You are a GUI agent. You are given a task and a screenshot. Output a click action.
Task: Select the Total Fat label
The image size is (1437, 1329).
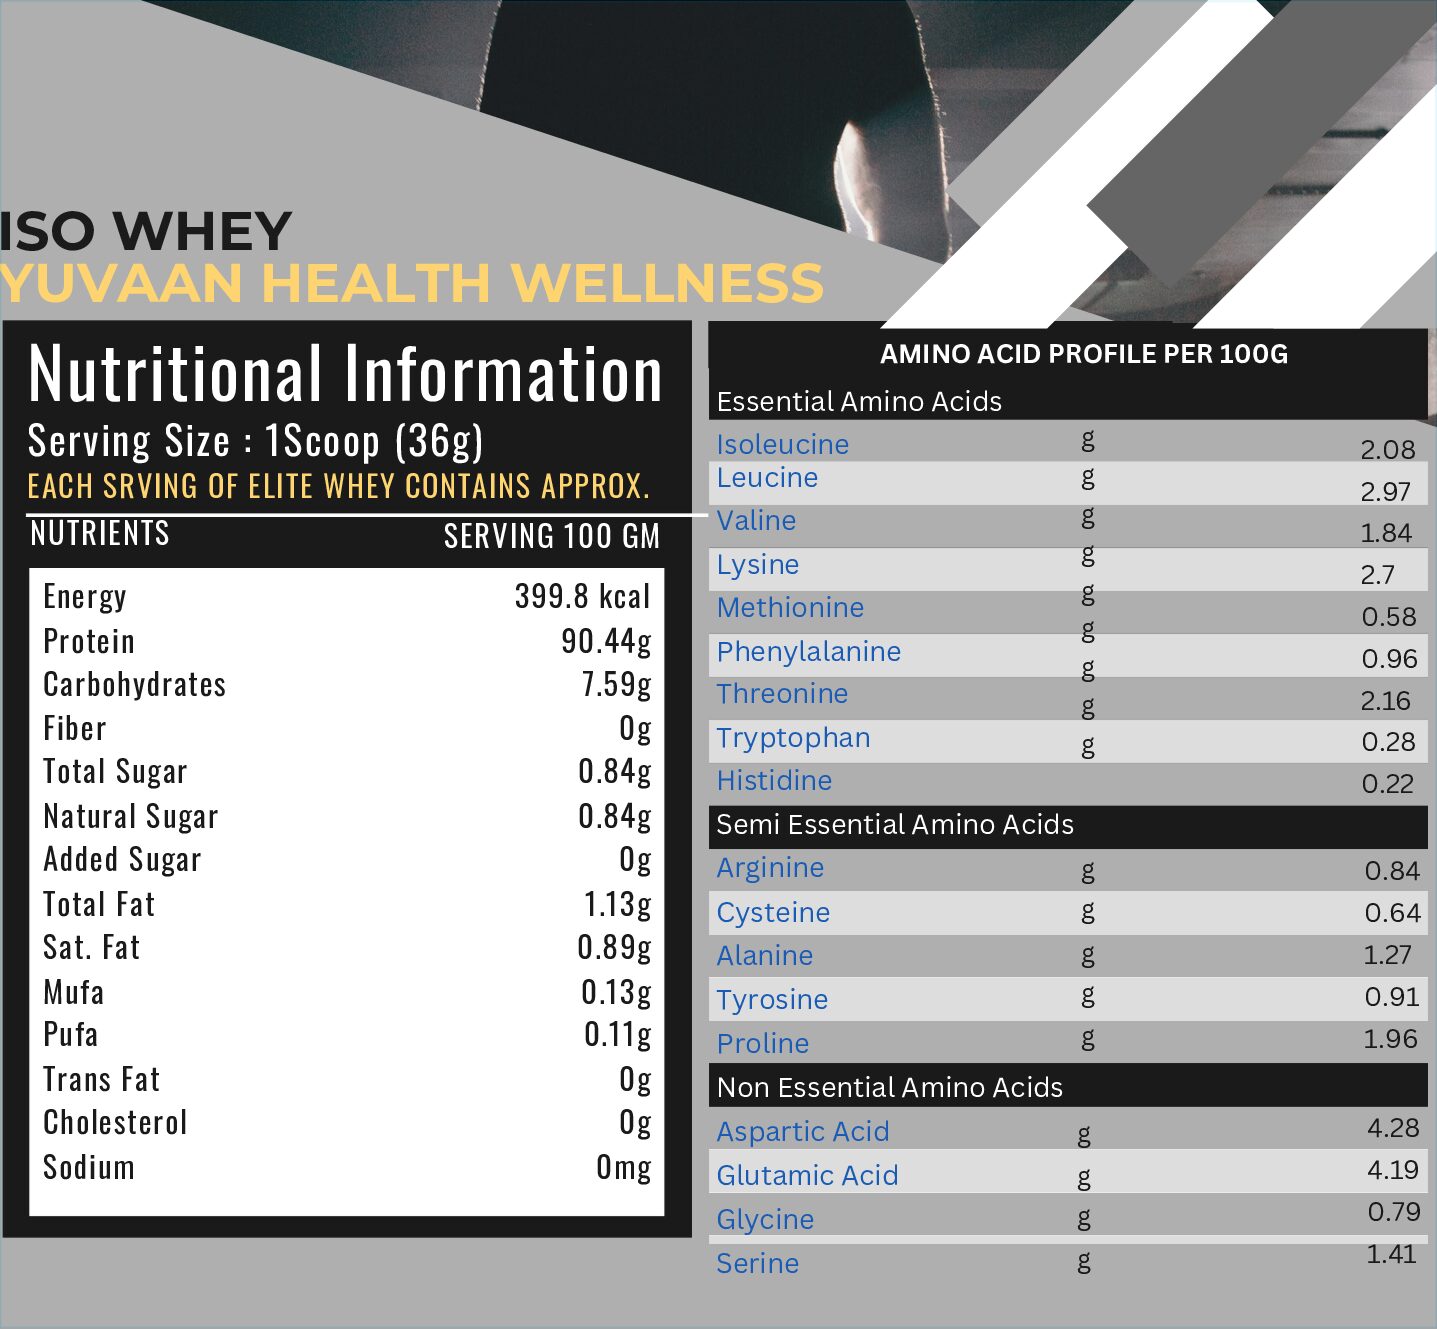pos(99,905)
